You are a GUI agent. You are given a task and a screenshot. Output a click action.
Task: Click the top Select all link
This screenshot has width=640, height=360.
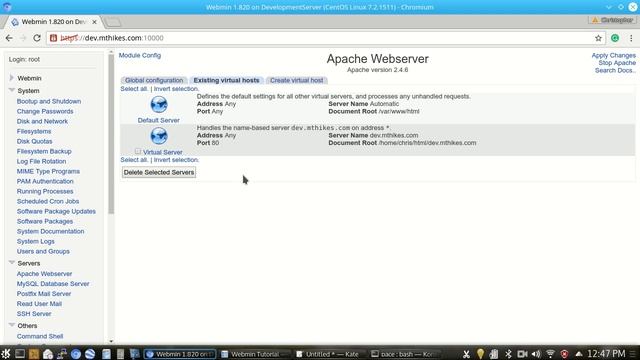(x=134, y=89)
